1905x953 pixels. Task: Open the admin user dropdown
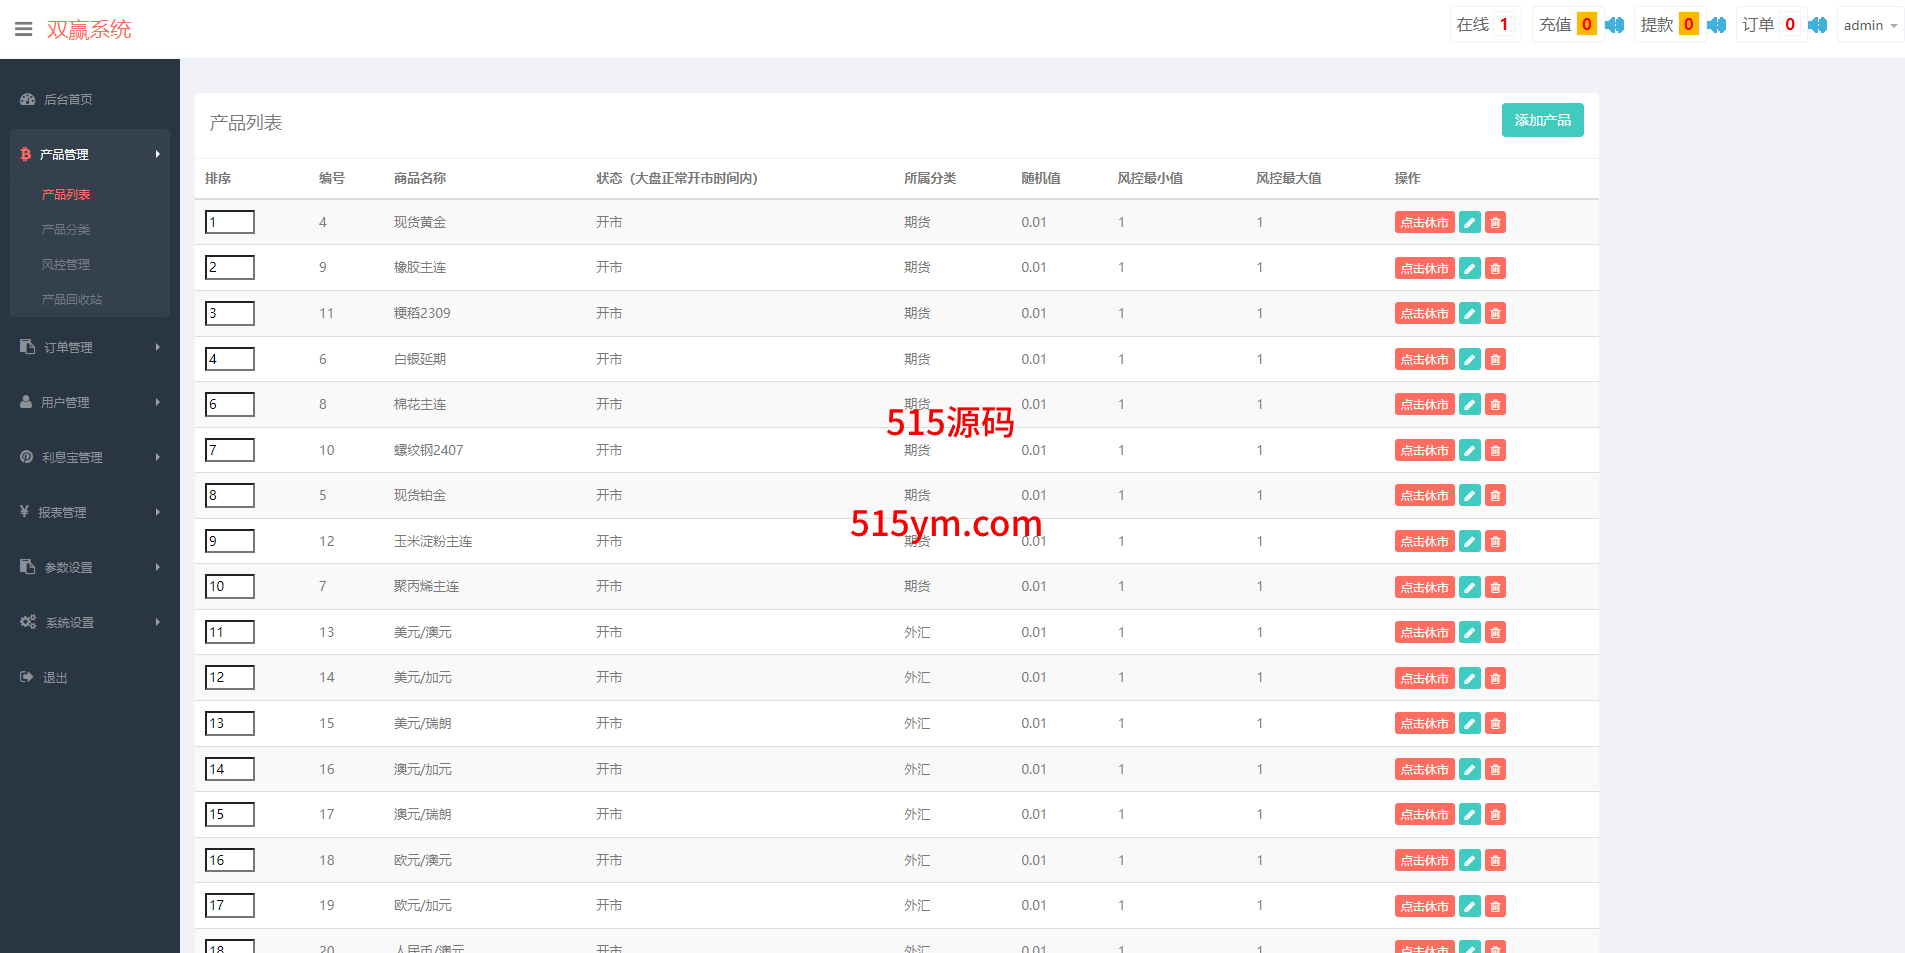[1869, 25]
